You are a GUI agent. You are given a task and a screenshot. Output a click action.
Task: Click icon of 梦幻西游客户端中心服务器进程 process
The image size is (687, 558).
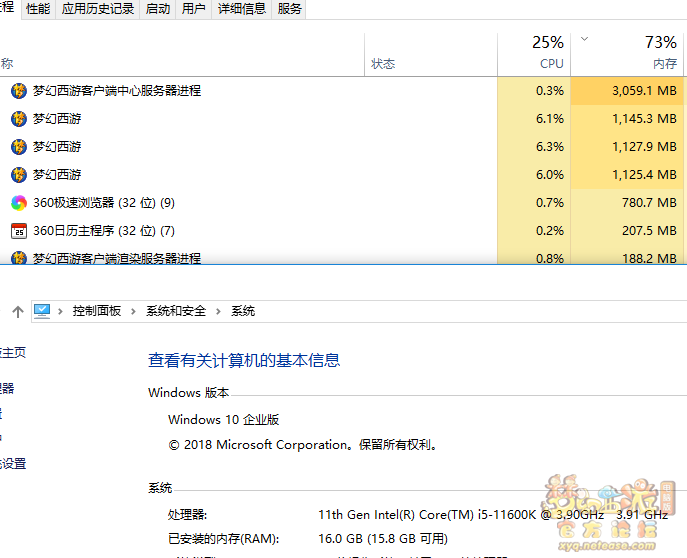tap(19, 91)
